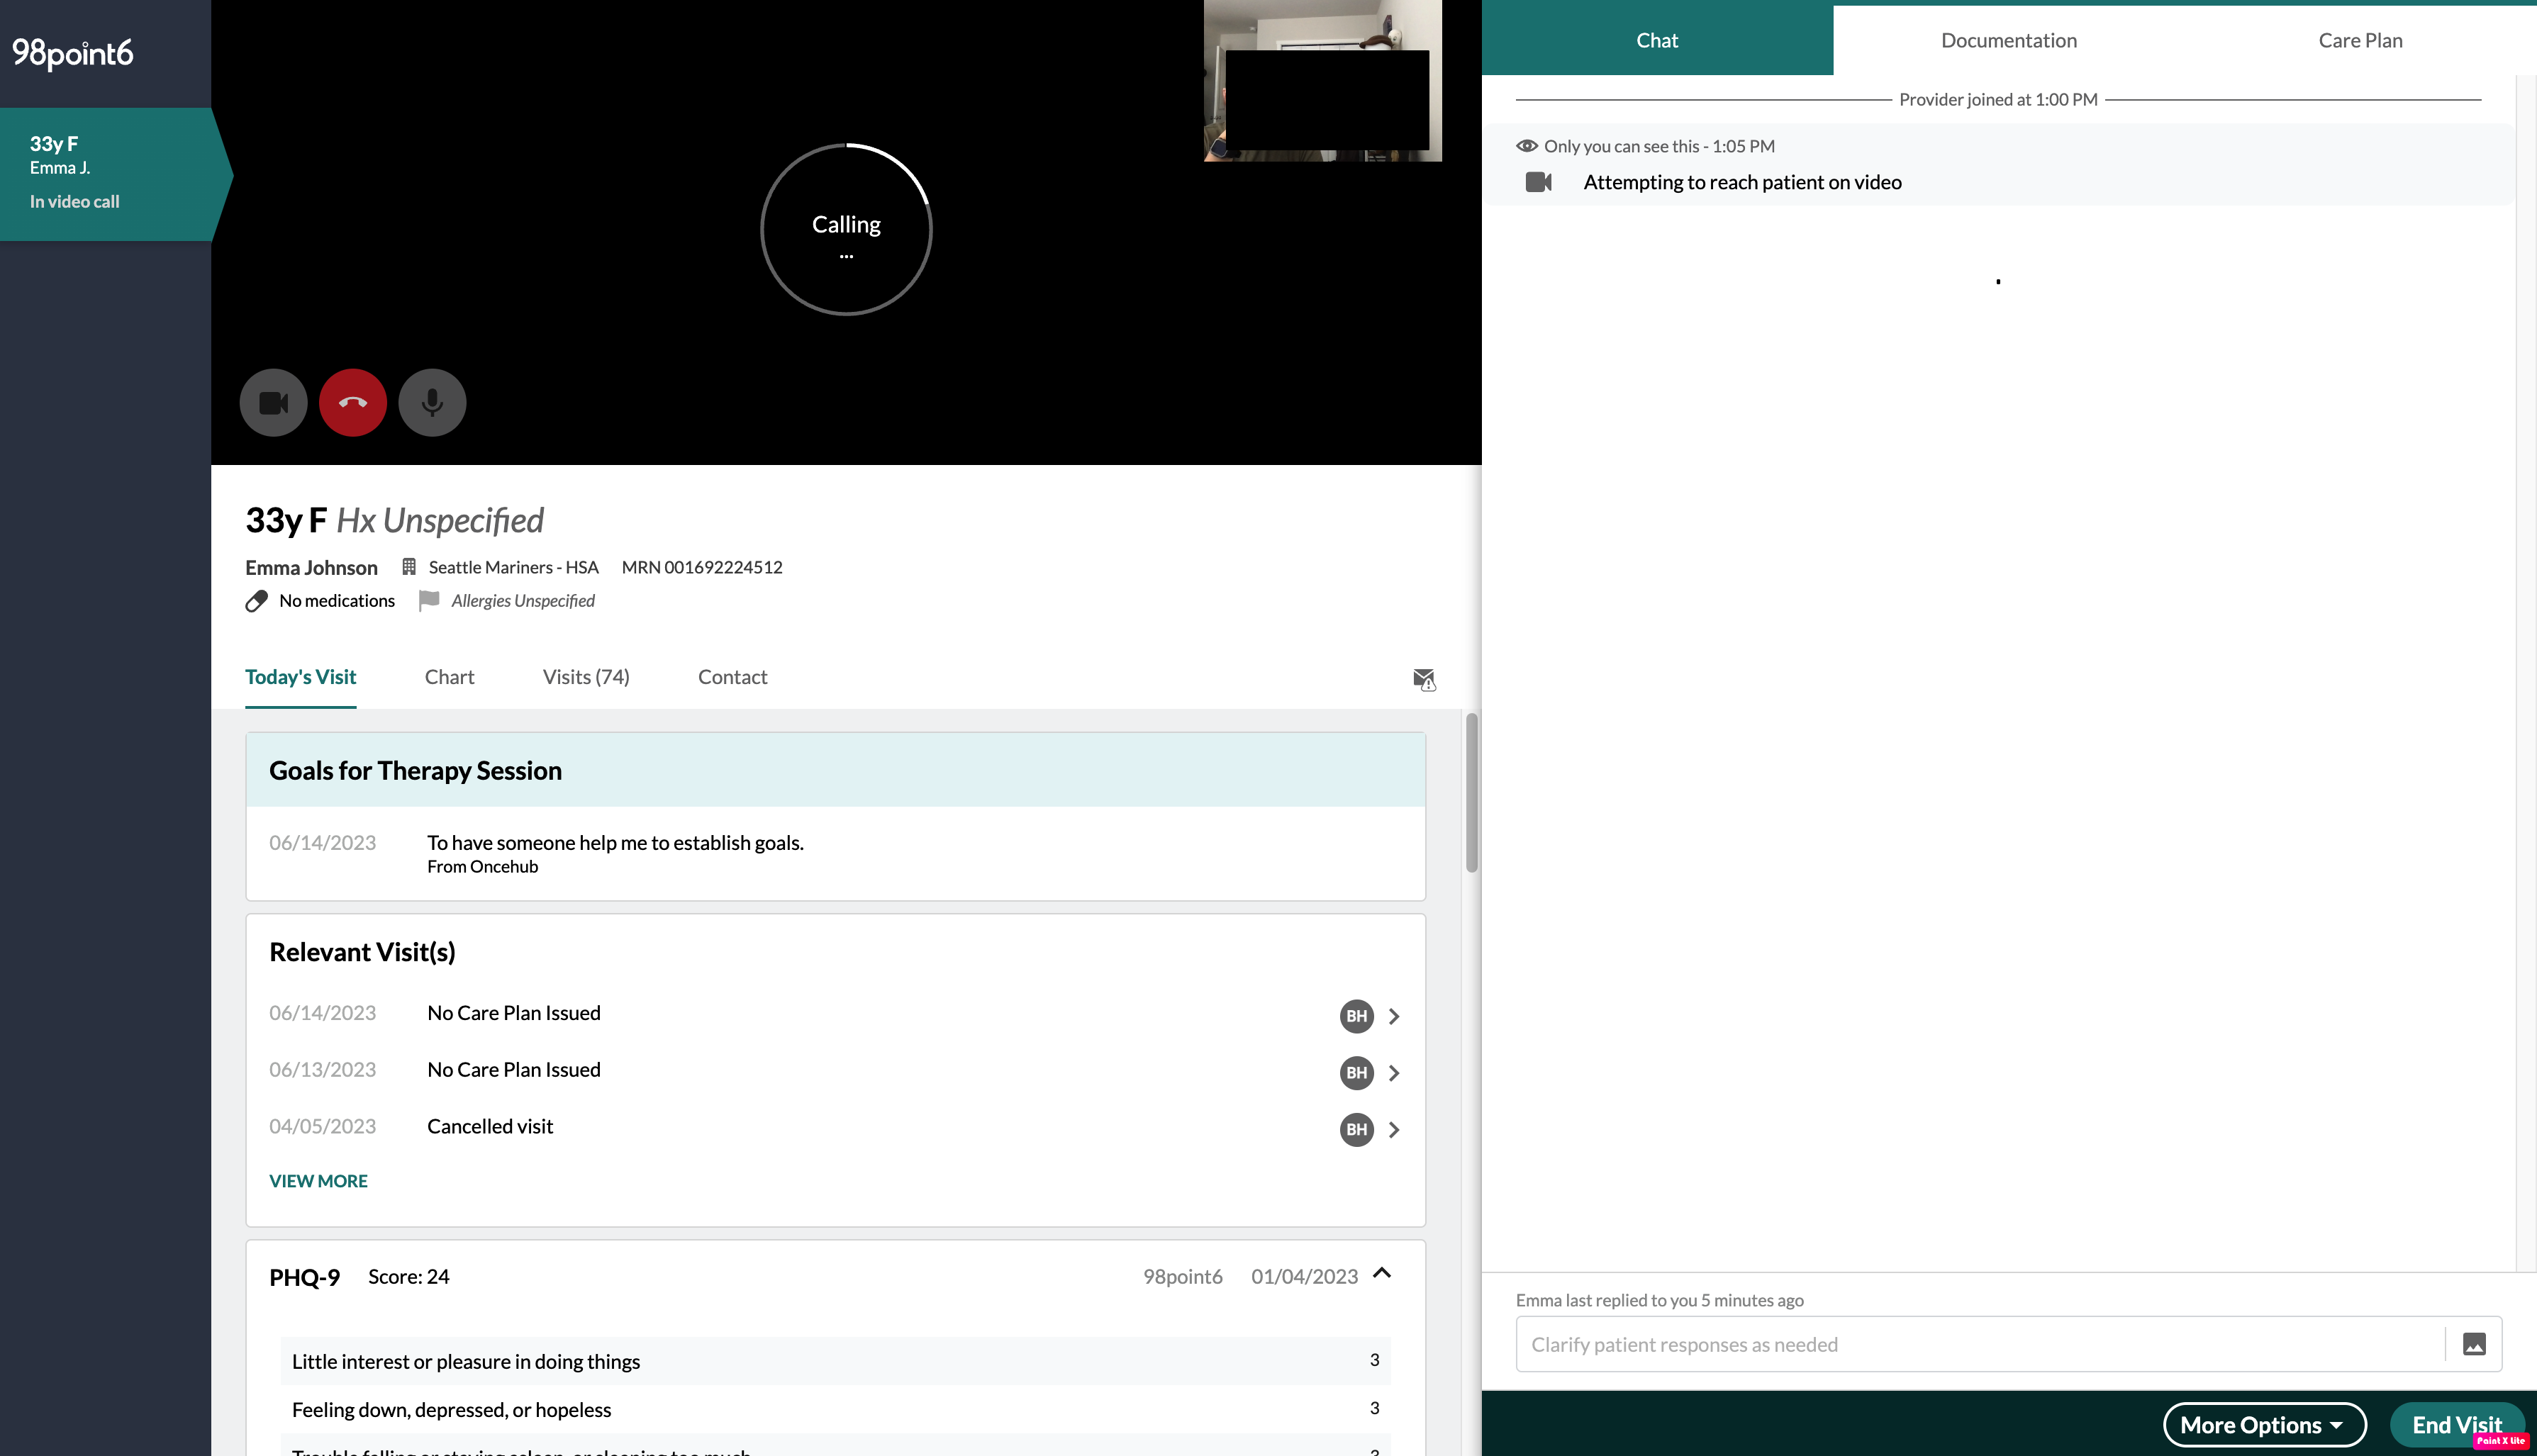Viewport: 2537px width, 1456px height.
Task: Open the Care Plan tab
Action: [2360, 40]
